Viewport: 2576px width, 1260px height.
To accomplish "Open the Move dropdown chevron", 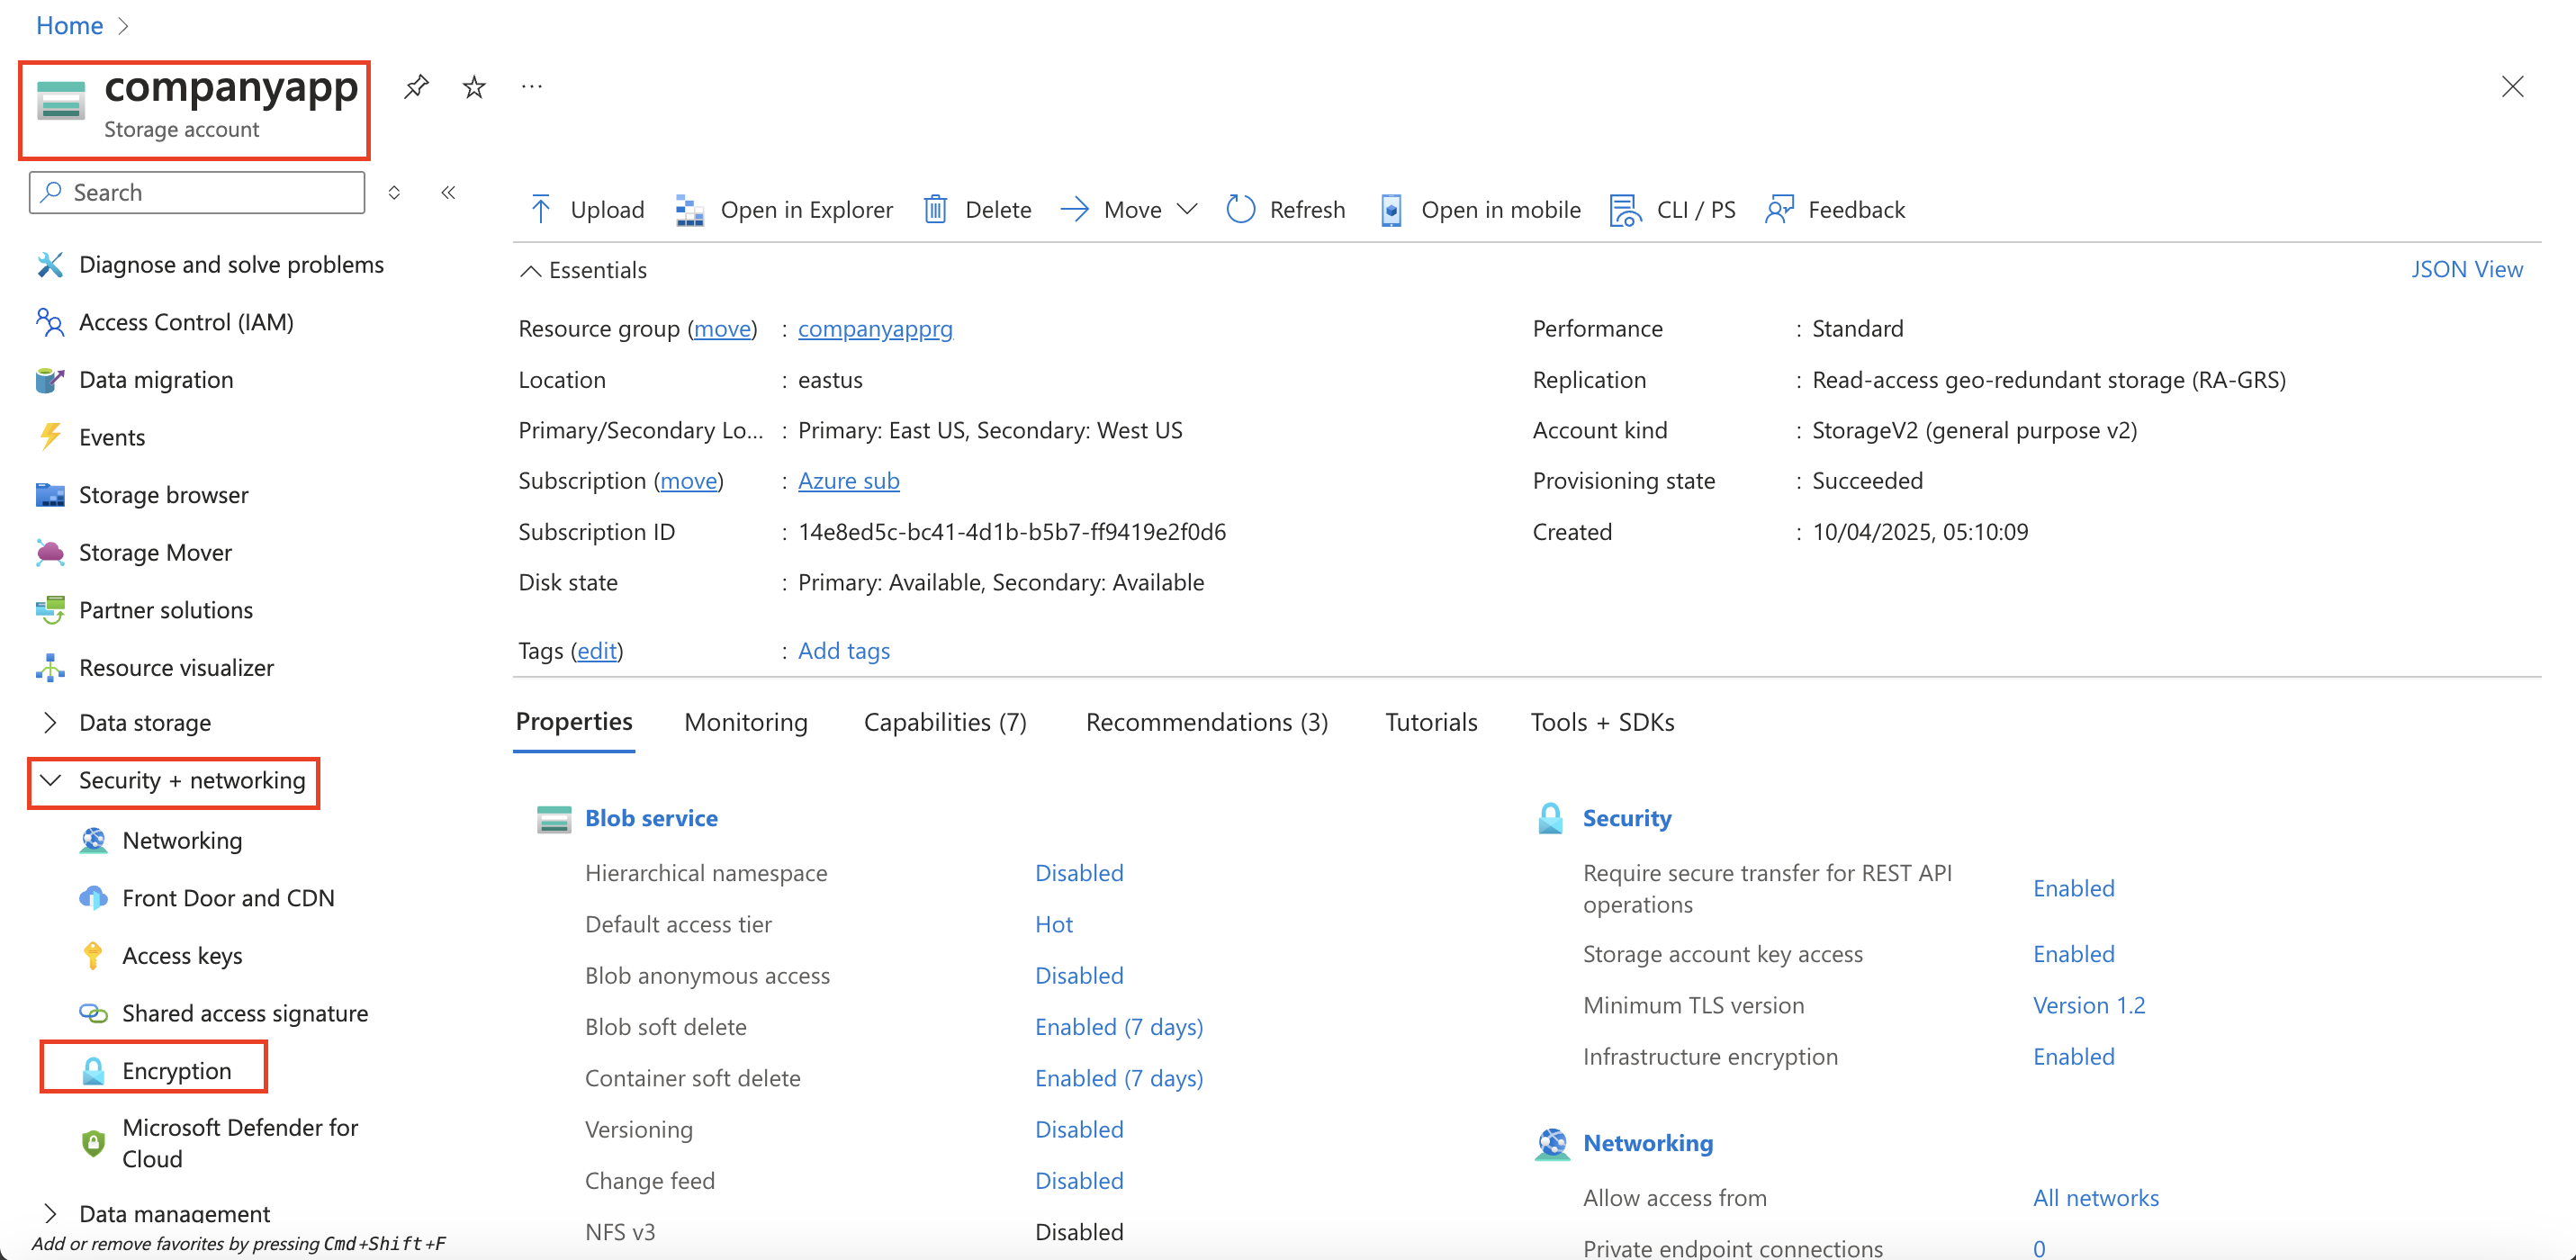I will coord(1187,209).
